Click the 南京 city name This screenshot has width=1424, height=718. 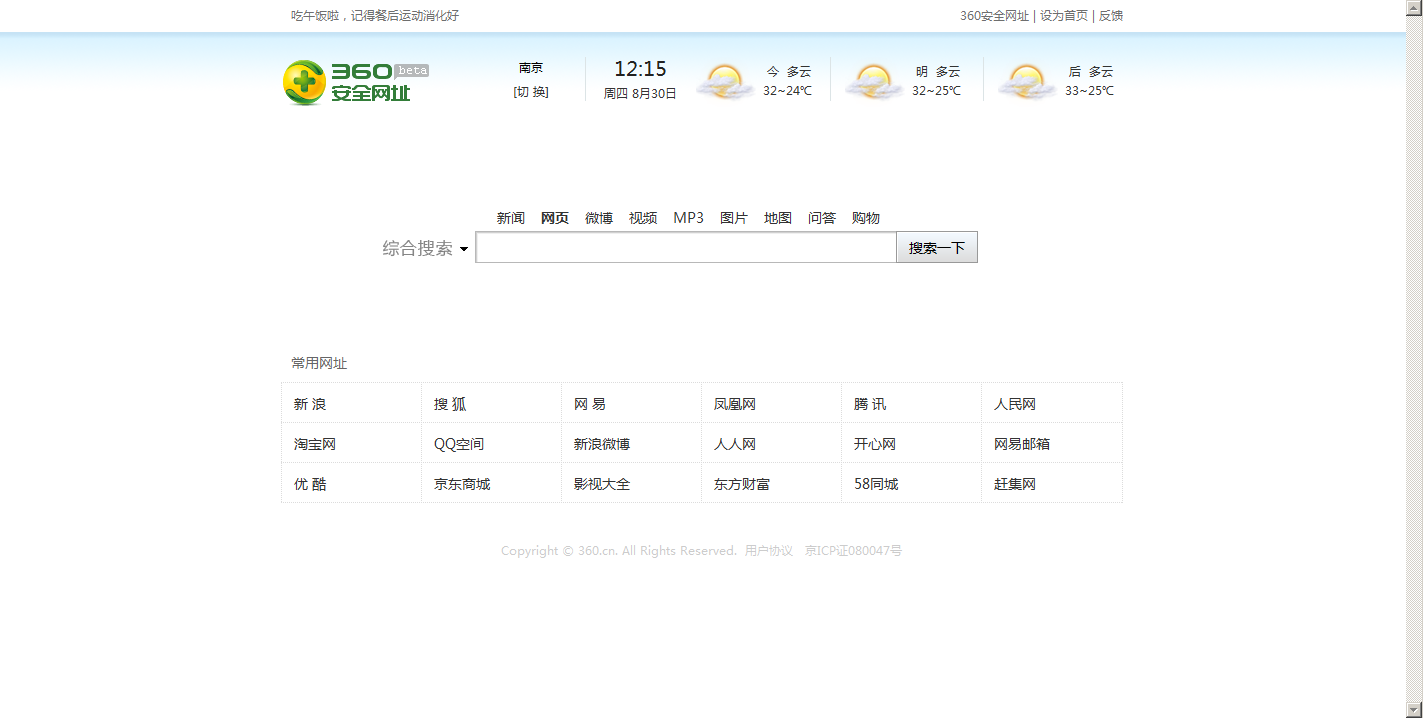click(x=531, y=68)
